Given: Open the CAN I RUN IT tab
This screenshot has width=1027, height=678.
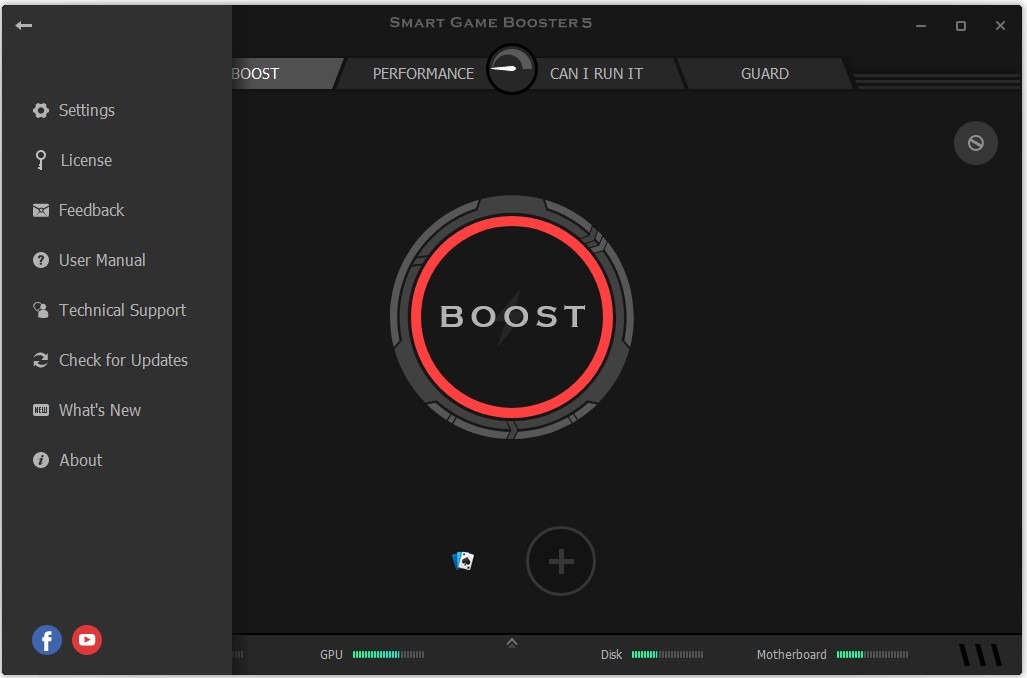Looking at the screenshot, I should click(596, 73).
